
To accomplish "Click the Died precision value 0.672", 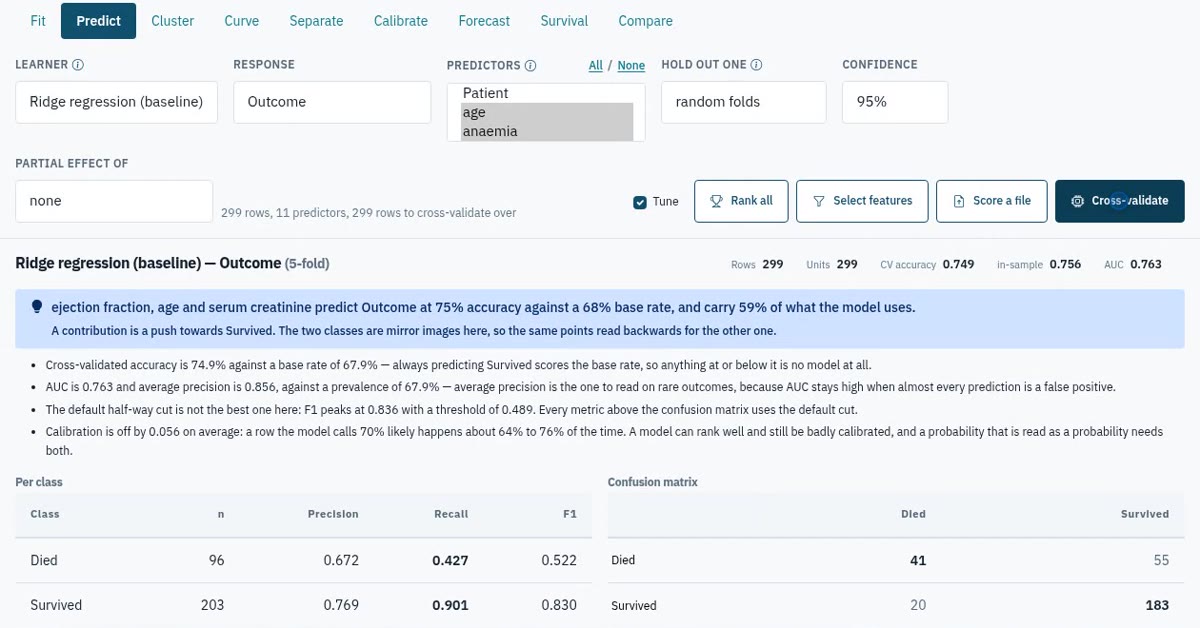I will [341, 561].
